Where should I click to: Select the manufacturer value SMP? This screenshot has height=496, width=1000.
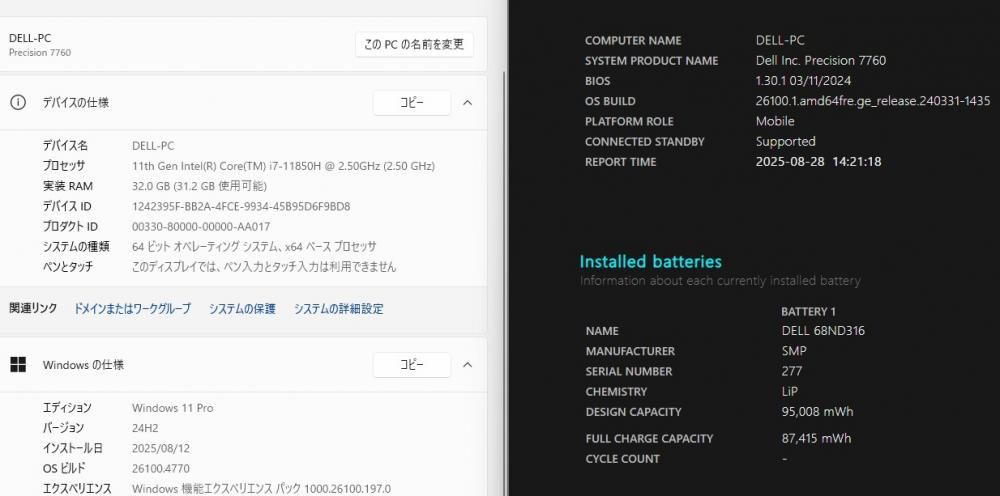(794, 351)
